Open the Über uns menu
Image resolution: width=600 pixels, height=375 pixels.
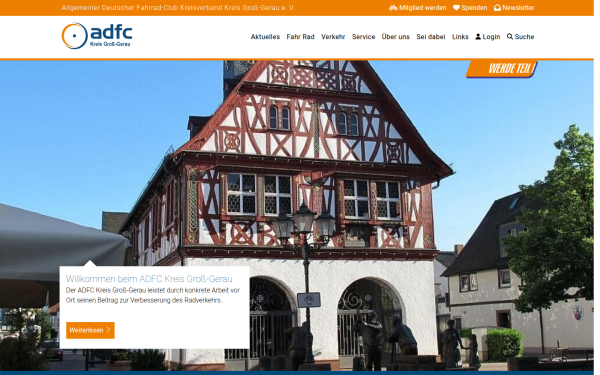pos(396,37)
